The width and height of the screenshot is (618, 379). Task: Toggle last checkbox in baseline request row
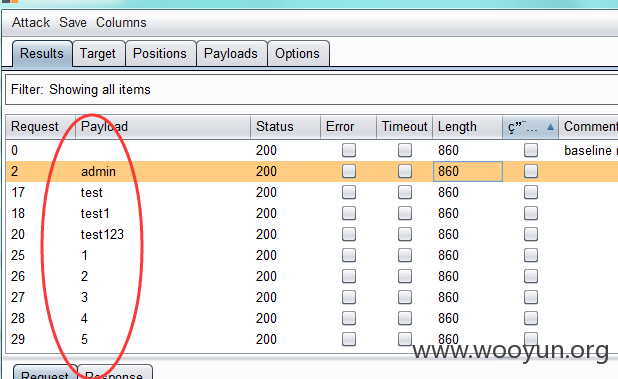531,150
